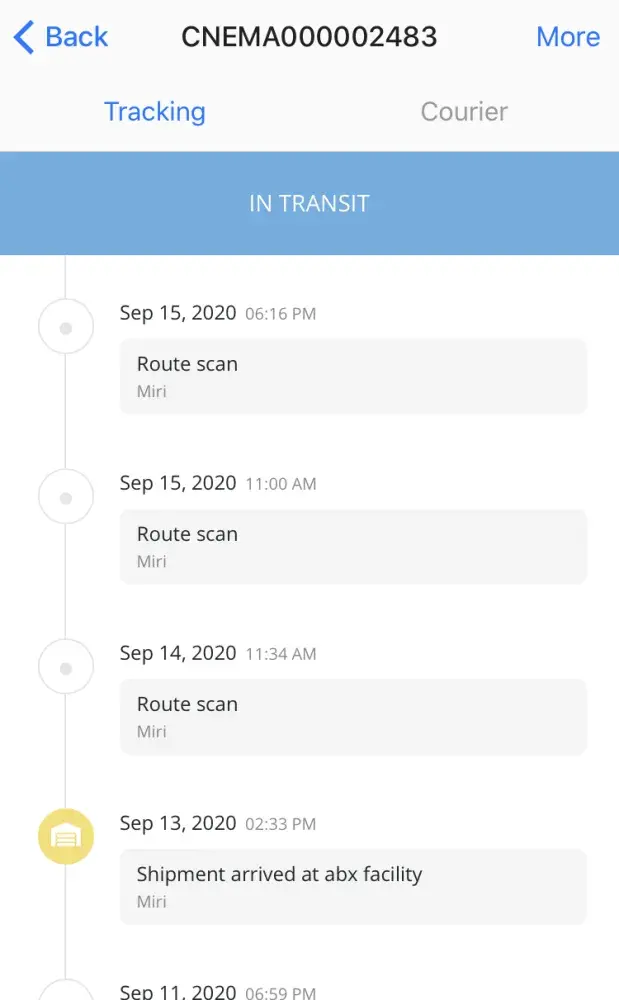This screenshot has width=619, height=1000.
Task: Select the Tracking tab
Action: point(155,111)
